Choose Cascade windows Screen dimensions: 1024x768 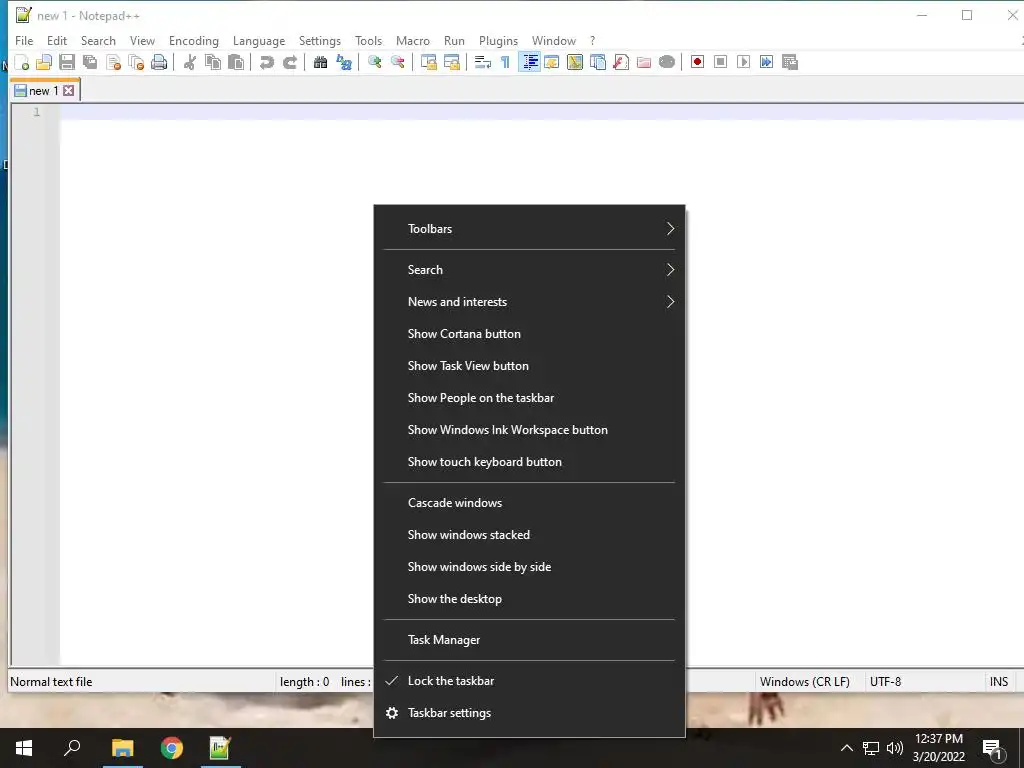530,503
